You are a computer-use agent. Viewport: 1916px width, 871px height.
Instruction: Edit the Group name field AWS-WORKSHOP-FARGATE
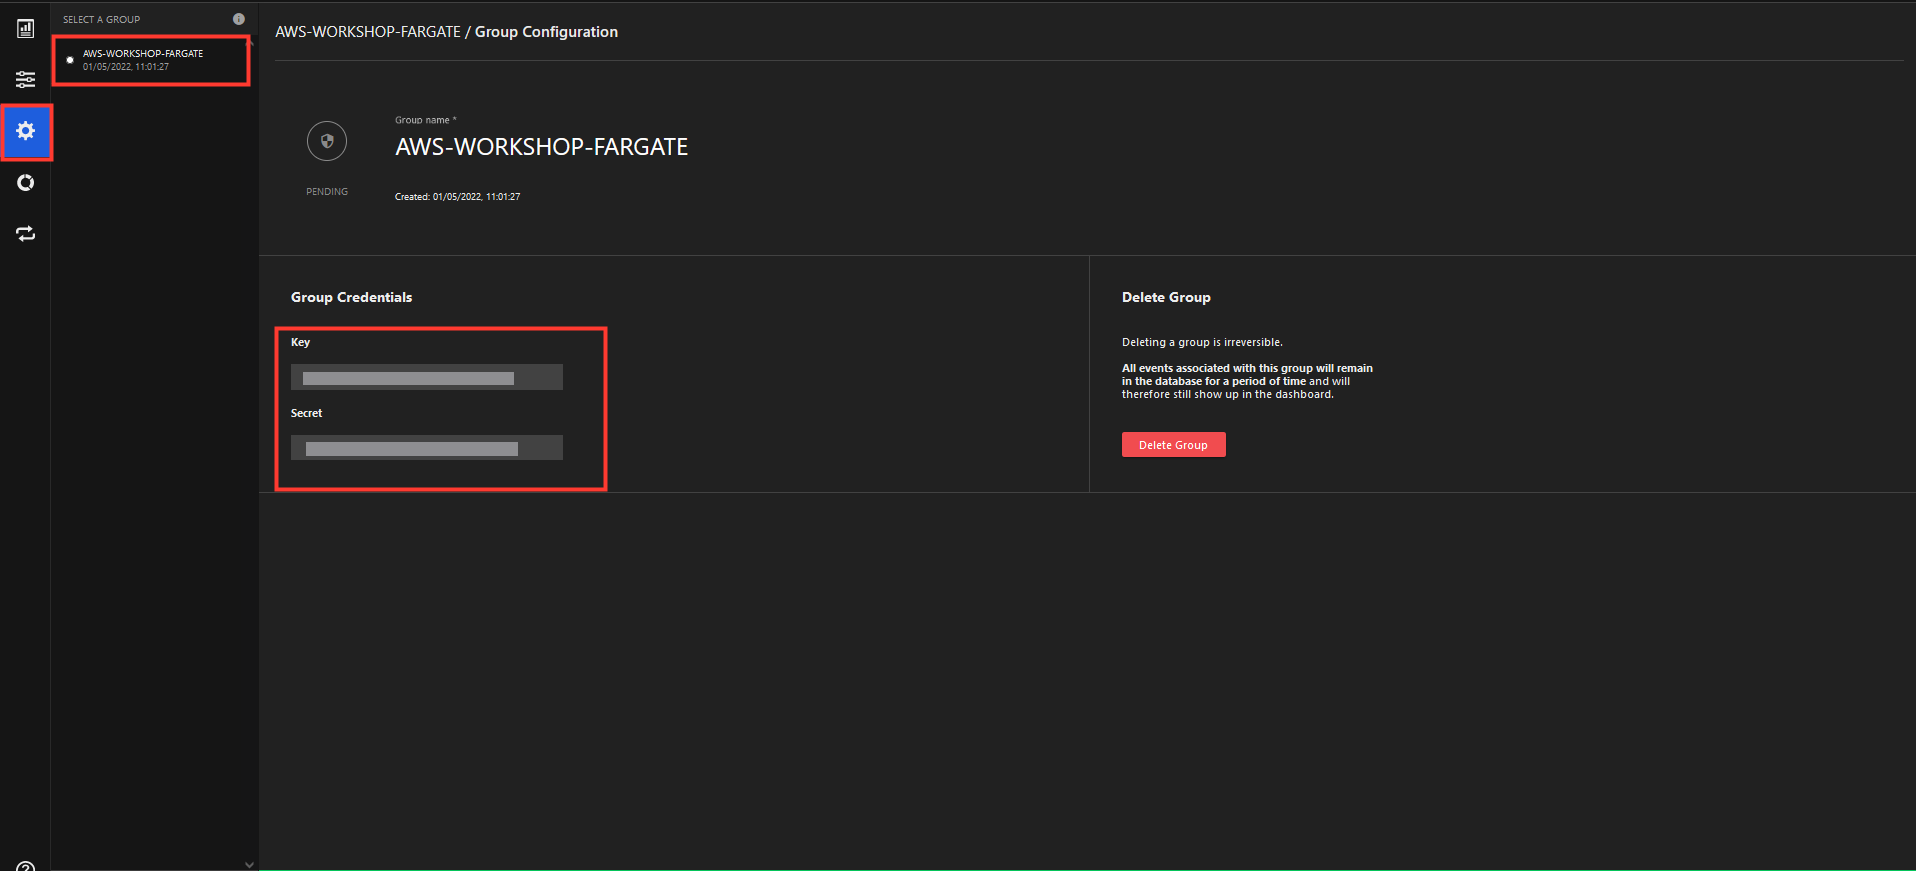point(541,147)
